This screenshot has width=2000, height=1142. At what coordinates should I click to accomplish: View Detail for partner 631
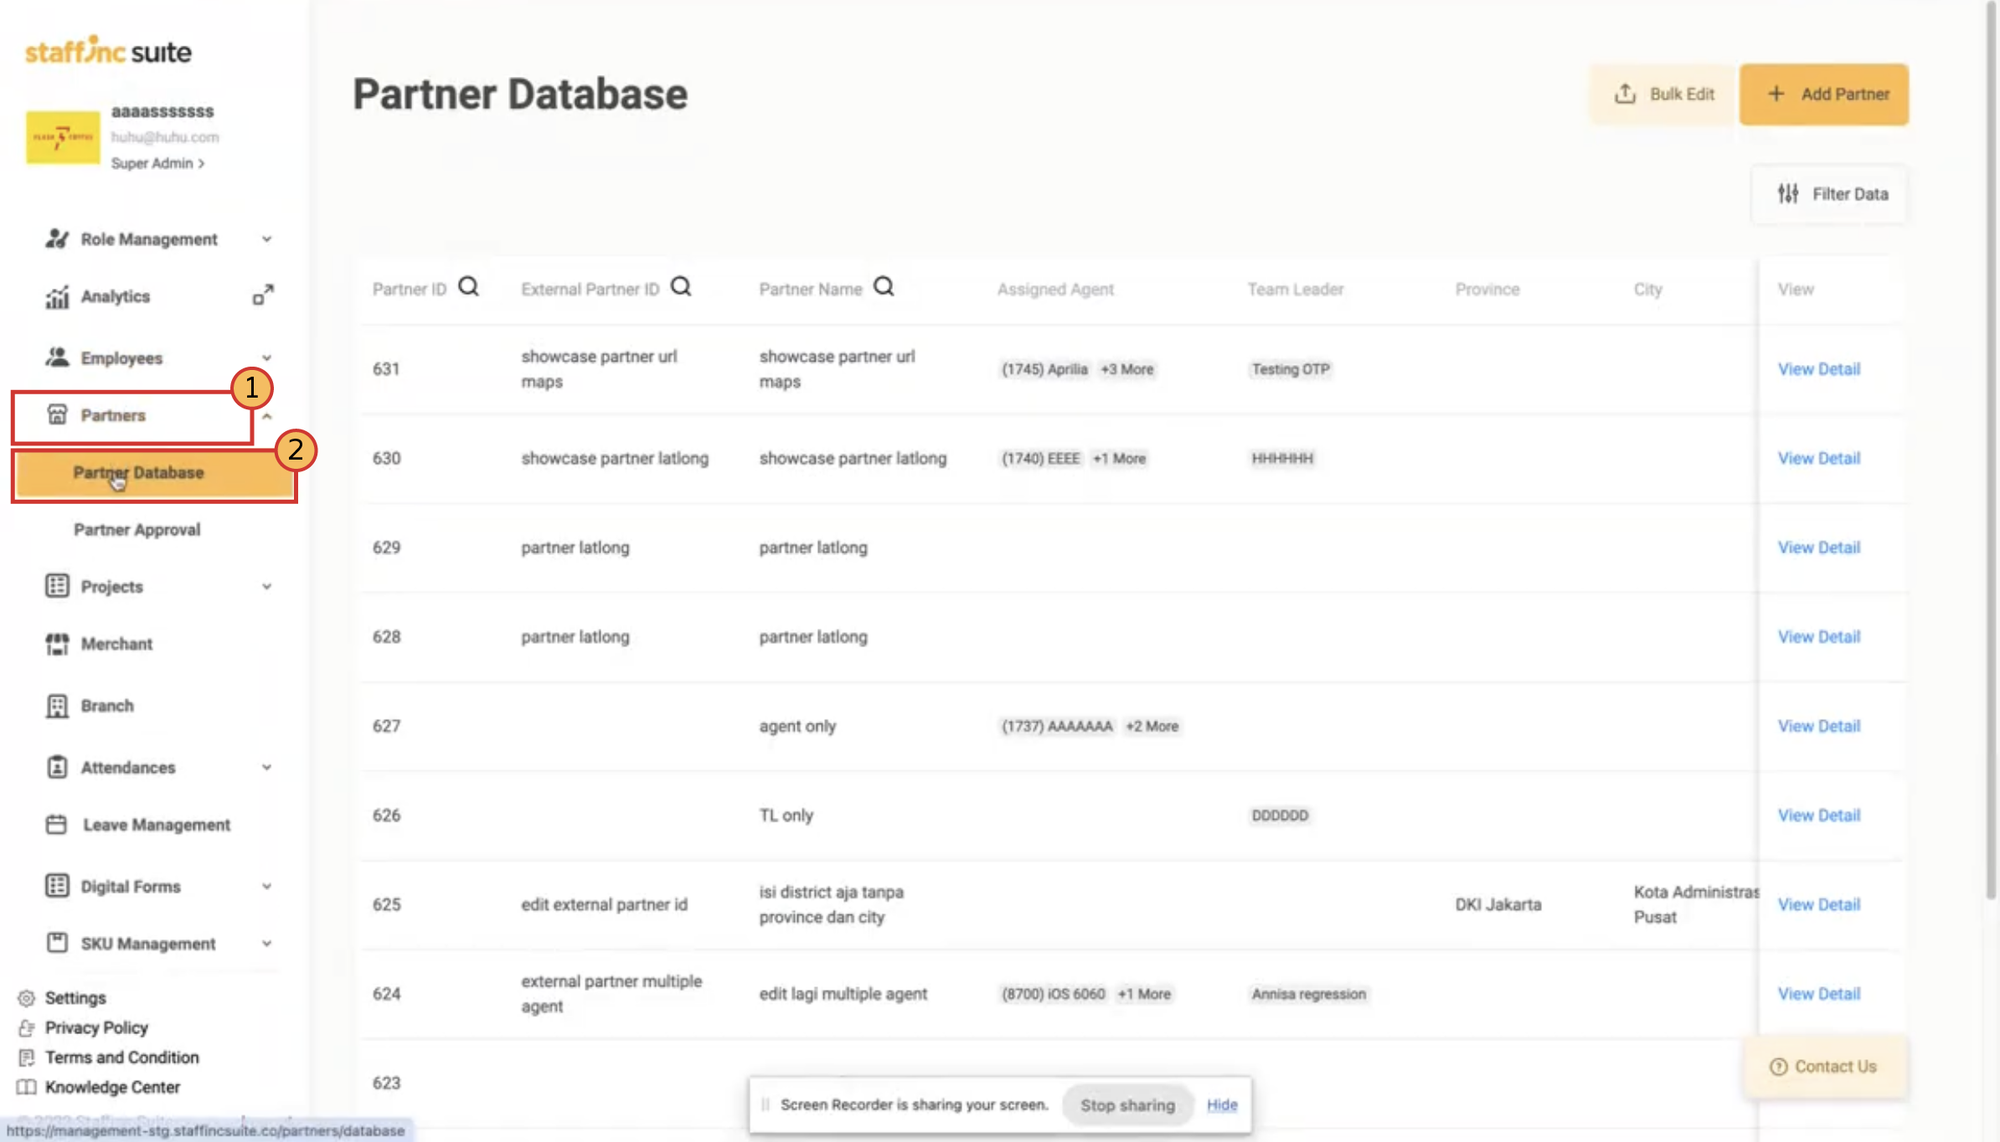tap(1819, 369)
